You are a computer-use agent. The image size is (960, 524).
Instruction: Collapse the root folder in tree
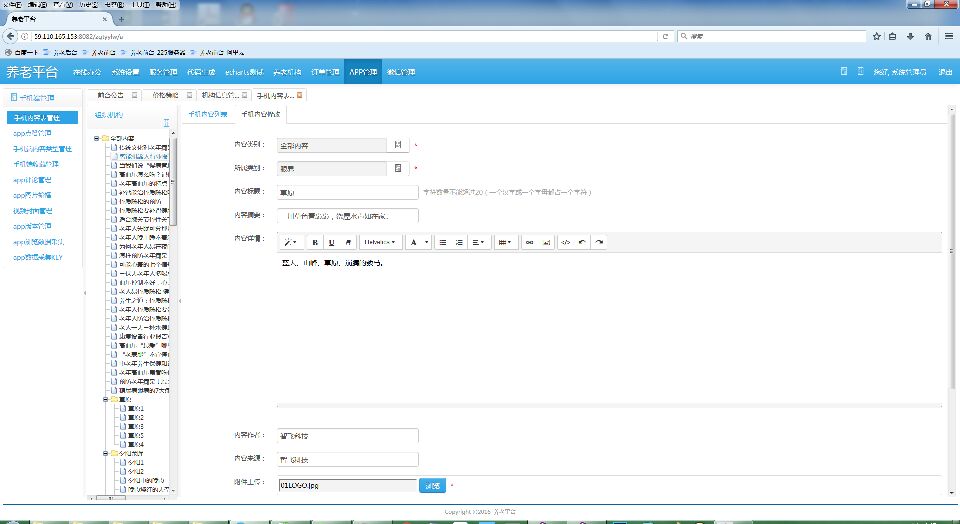pyautogui.click(x=96, y=138)
